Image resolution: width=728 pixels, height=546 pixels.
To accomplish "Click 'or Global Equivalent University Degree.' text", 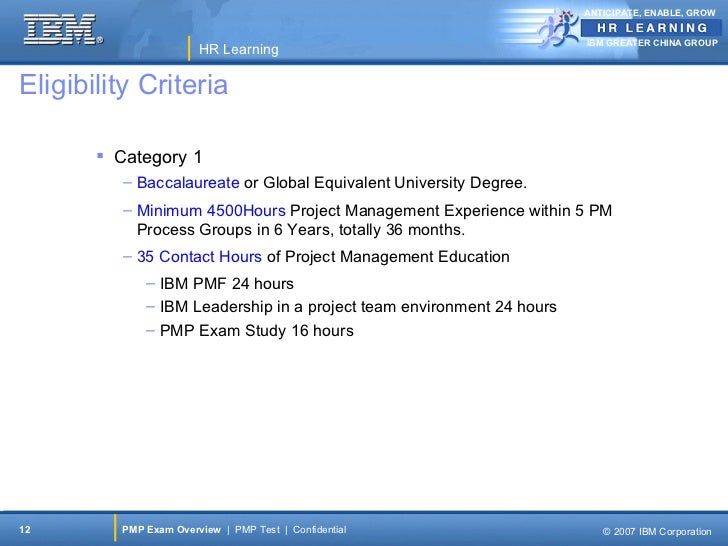I will (385, 182).
